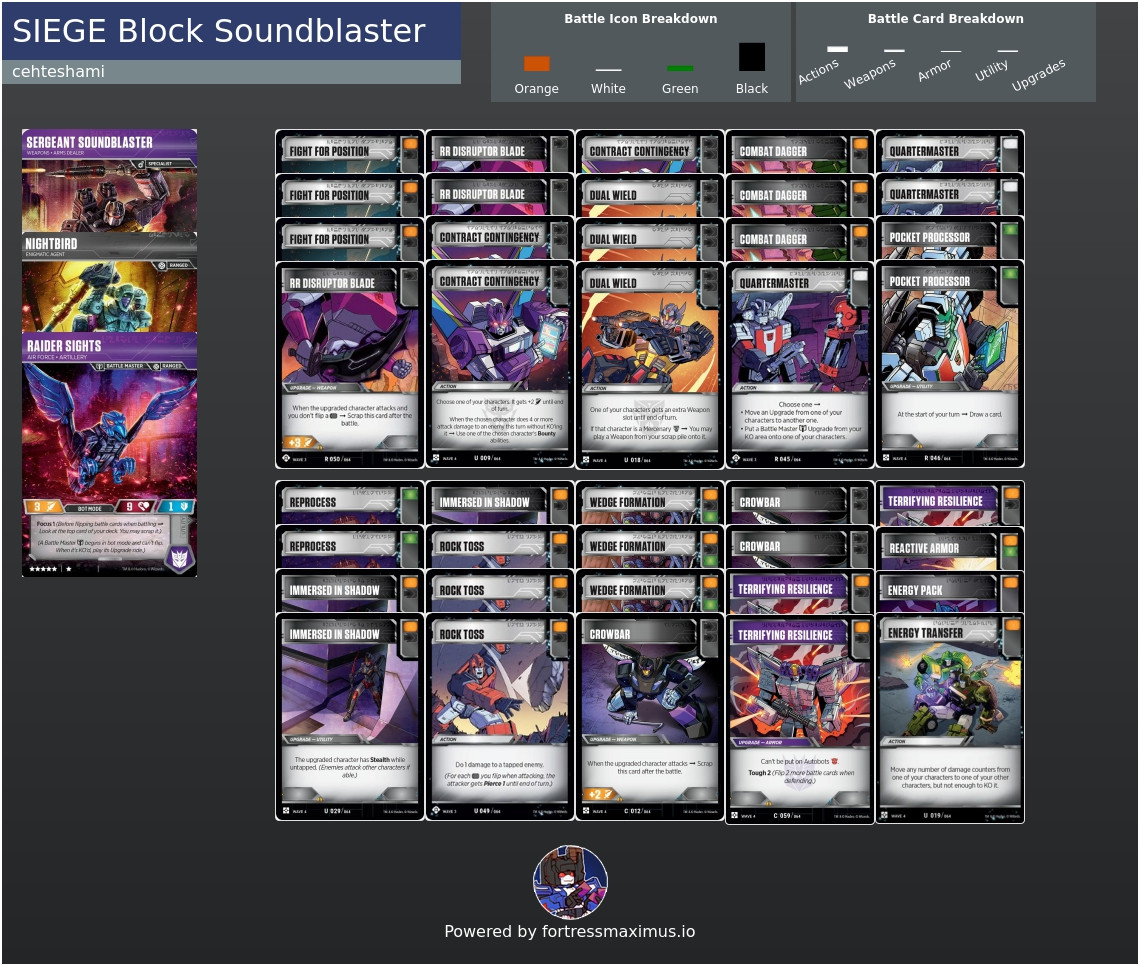
Task: Click the green icon on Pocket Processor card
Action: pyautogui.click(x=1010, y=274)
